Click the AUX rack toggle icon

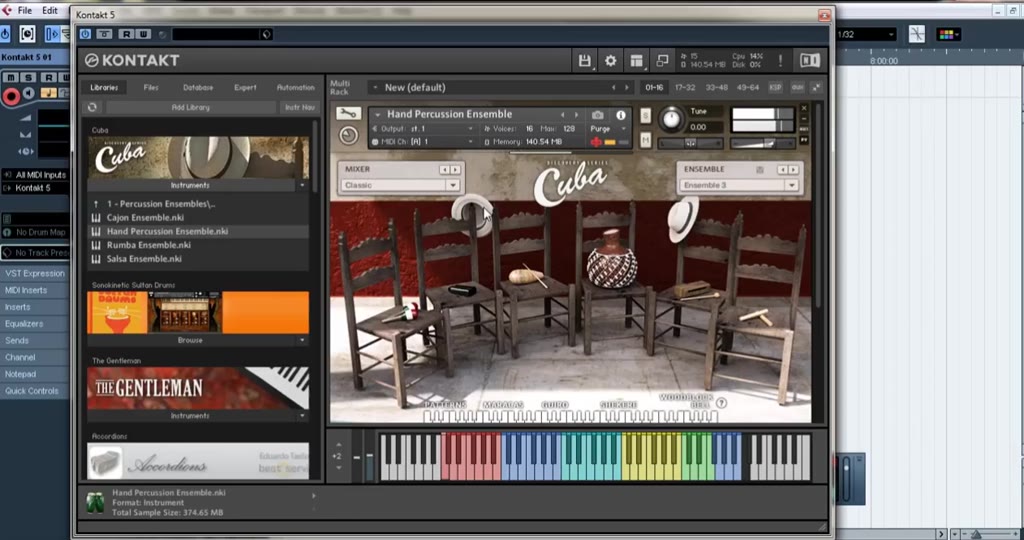coord(797,87)
